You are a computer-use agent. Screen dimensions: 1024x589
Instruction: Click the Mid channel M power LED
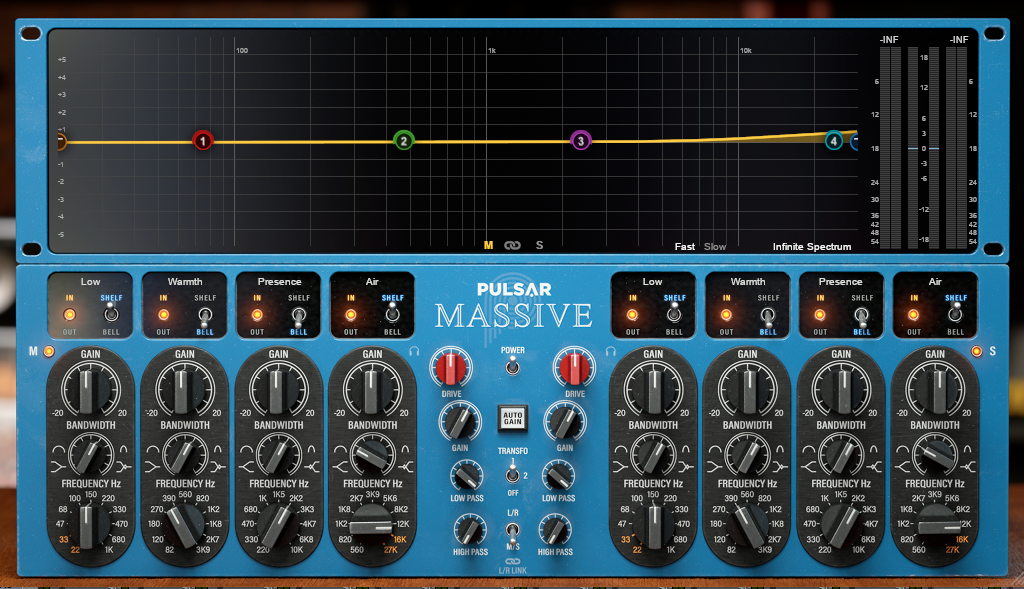pyautogui.click(x=48, y=351)
